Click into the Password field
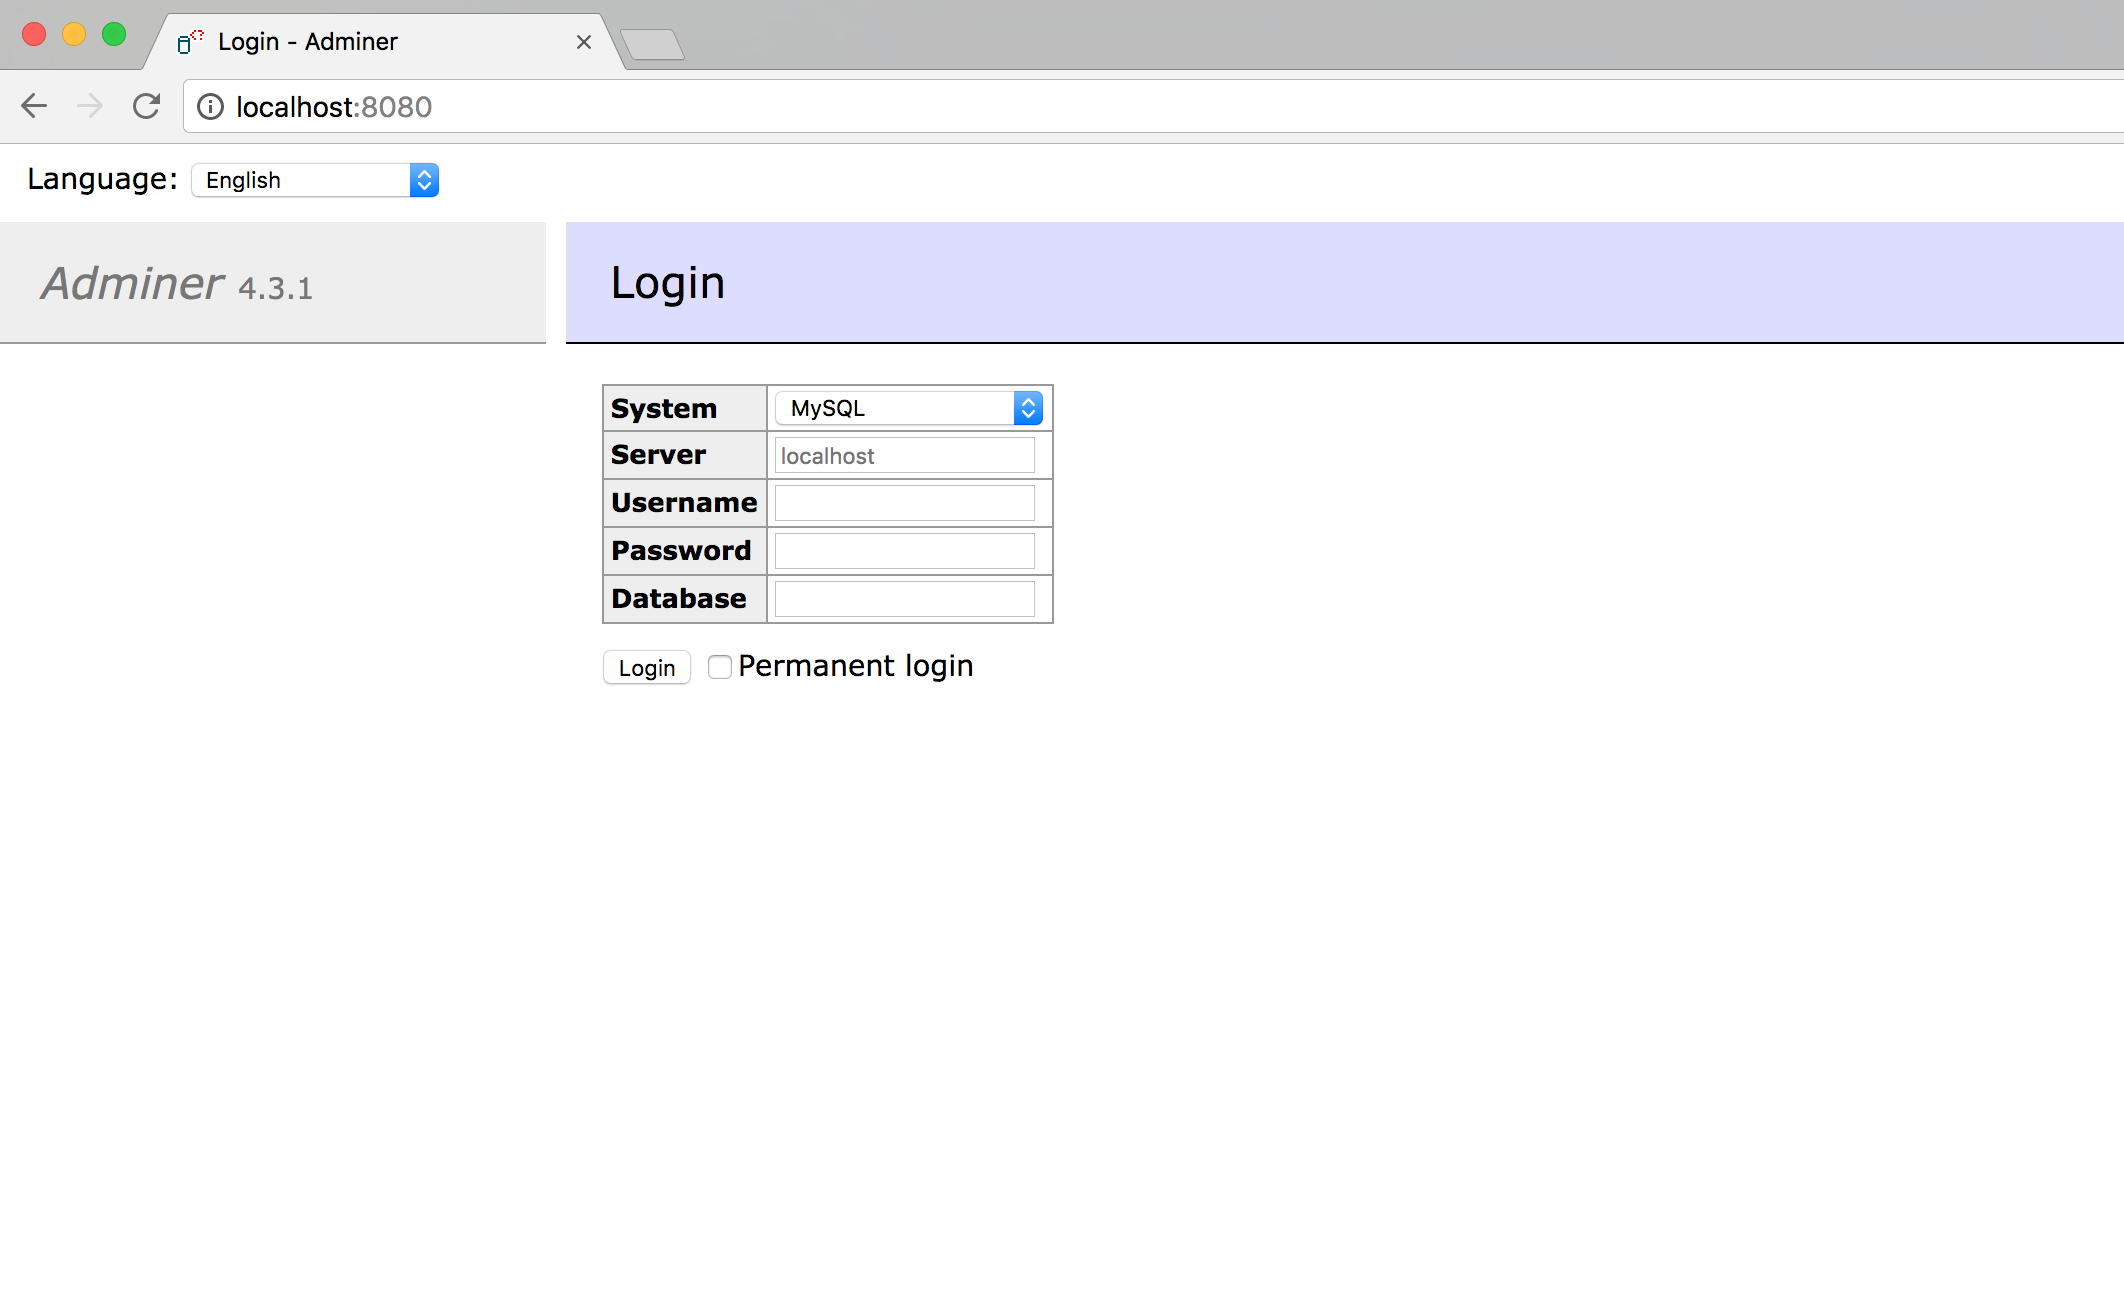2124x1304 pixels. (x=904, y=551)
